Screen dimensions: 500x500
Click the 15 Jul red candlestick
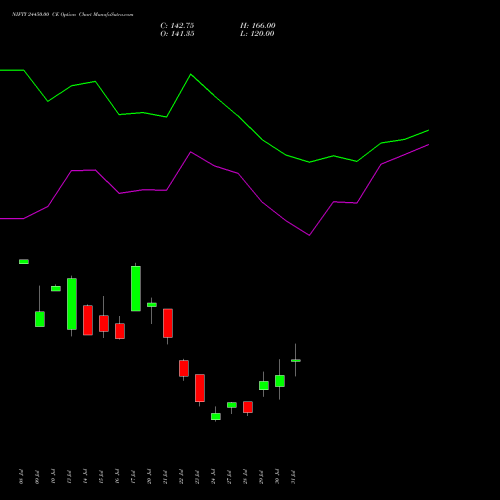[104, 323]
